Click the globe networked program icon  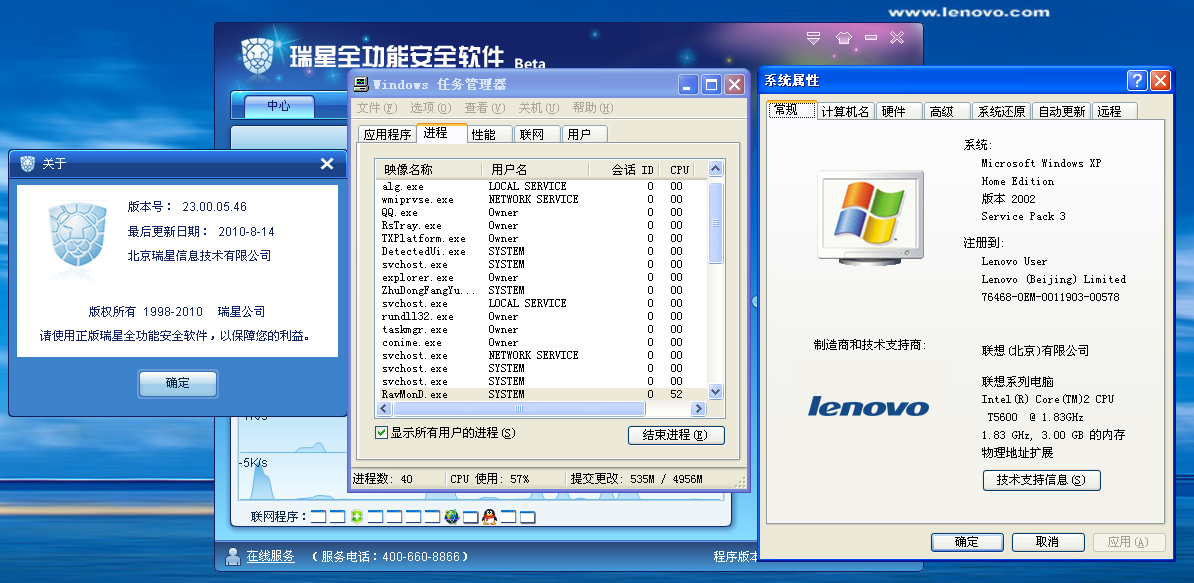pyautogui.click(x=452, y=518)
